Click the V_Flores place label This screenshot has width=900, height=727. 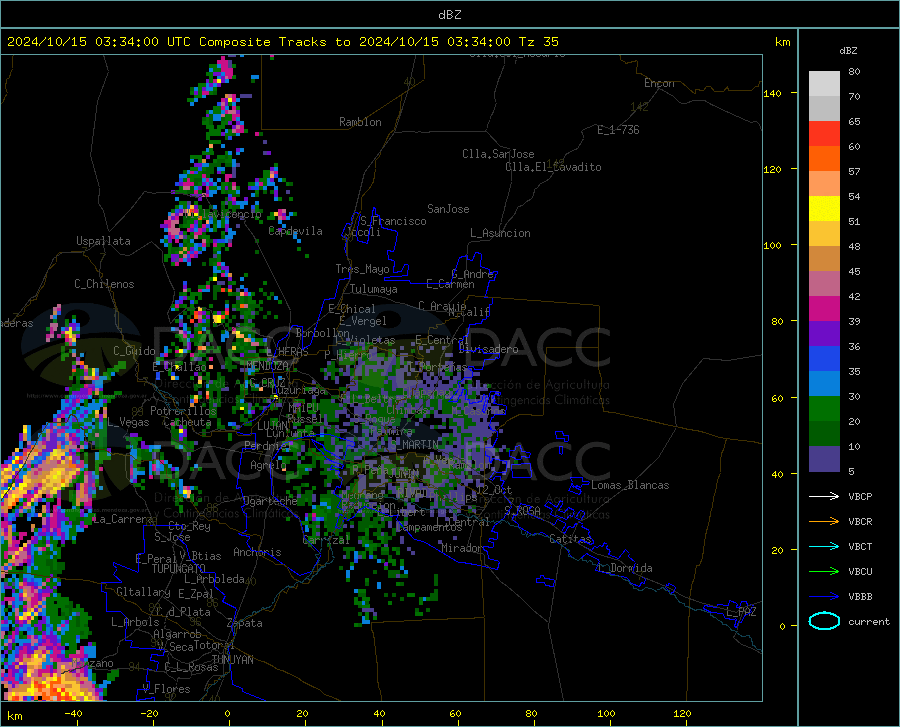point(166,689)
